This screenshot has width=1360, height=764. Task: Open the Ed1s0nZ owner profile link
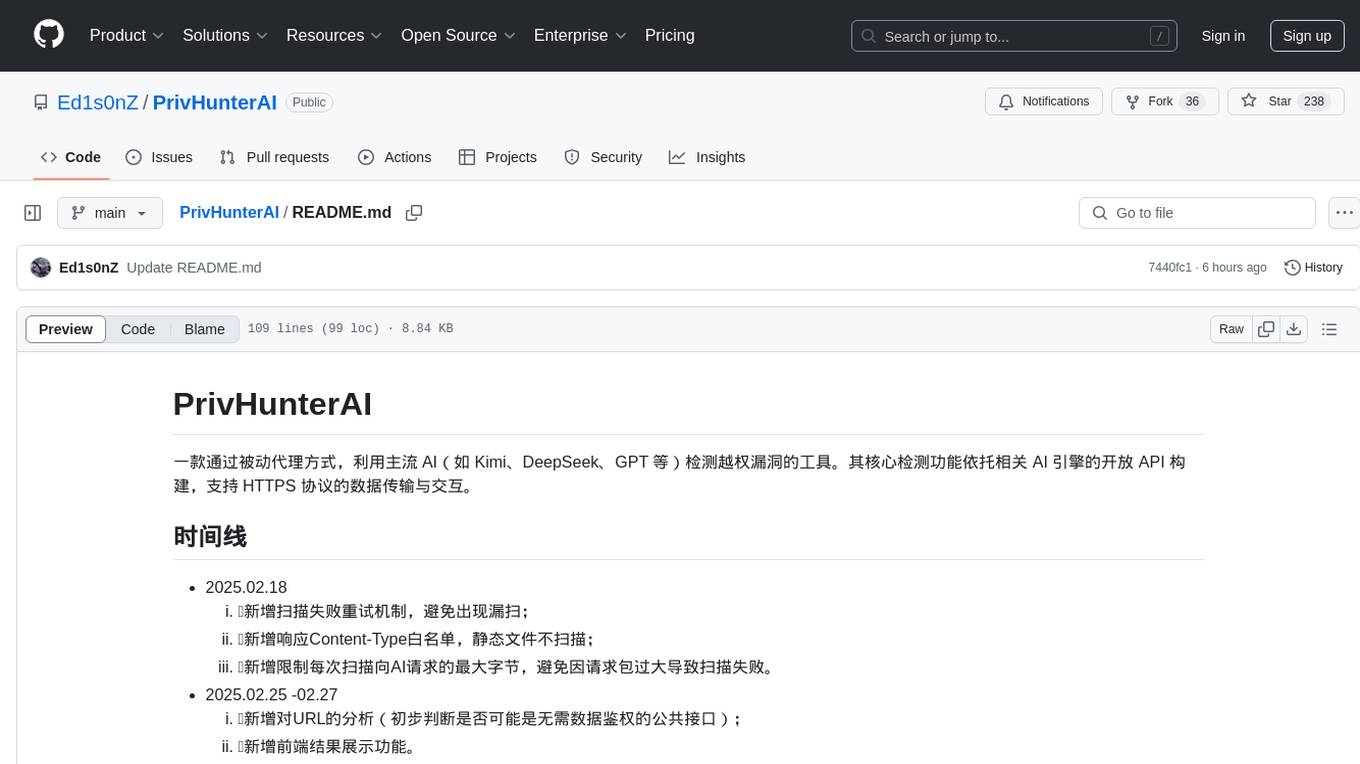[x=98, y=102]
